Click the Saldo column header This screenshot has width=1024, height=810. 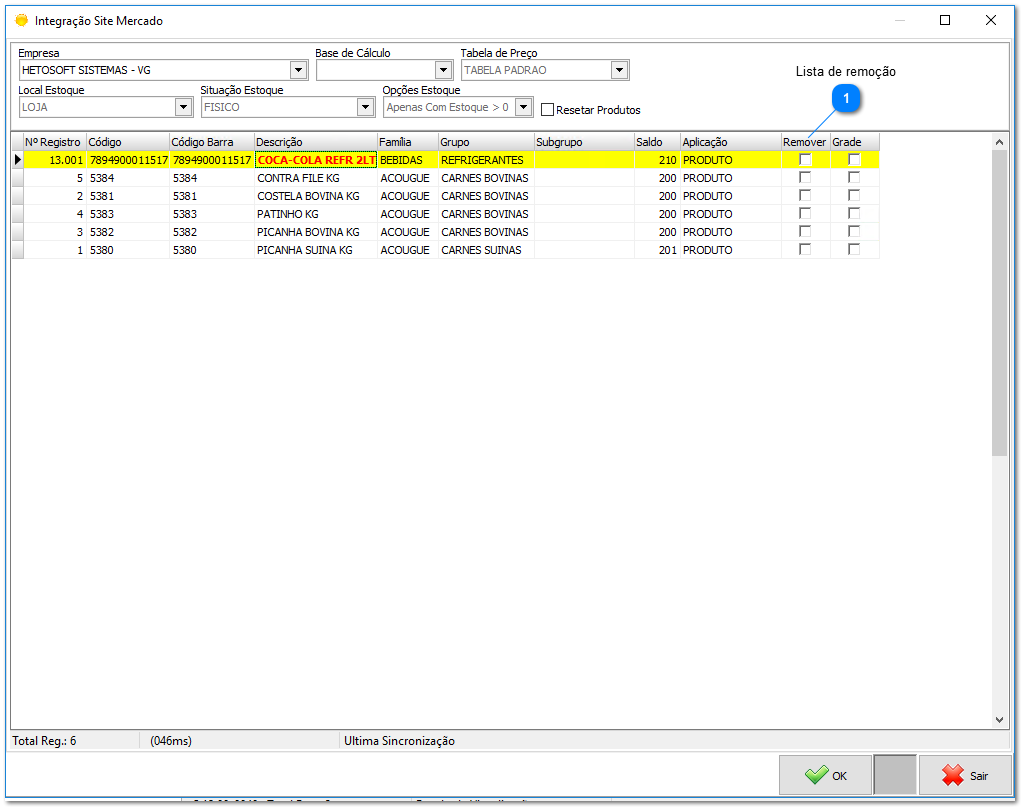pyautogui.click(x=657, y=142)
